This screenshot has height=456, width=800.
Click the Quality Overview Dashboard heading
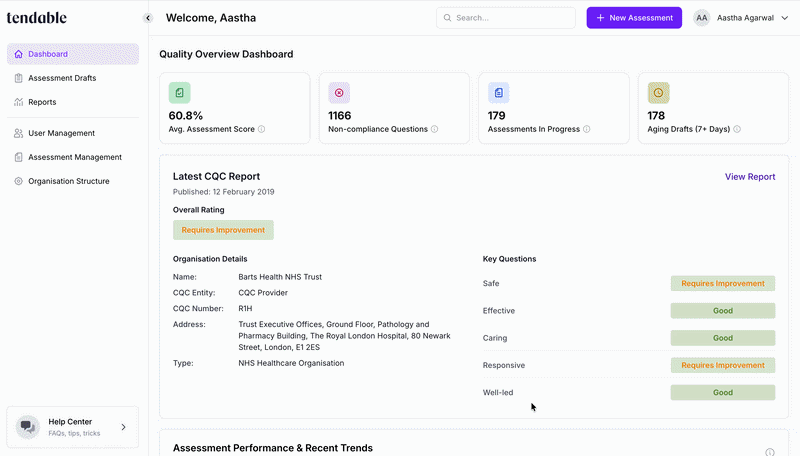(226, 54)
